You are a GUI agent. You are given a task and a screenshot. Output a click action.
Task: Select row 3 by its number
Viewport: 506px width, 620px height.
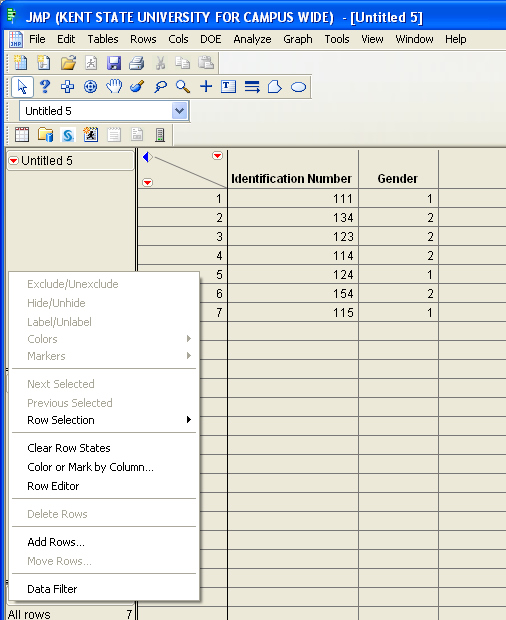219,236
